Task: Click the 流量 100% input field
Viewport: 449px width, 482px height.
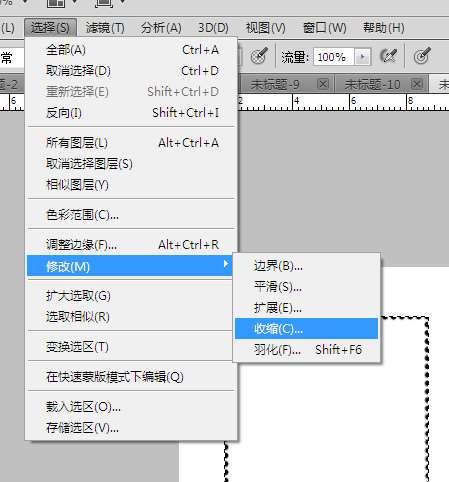Action: point(334,57)
